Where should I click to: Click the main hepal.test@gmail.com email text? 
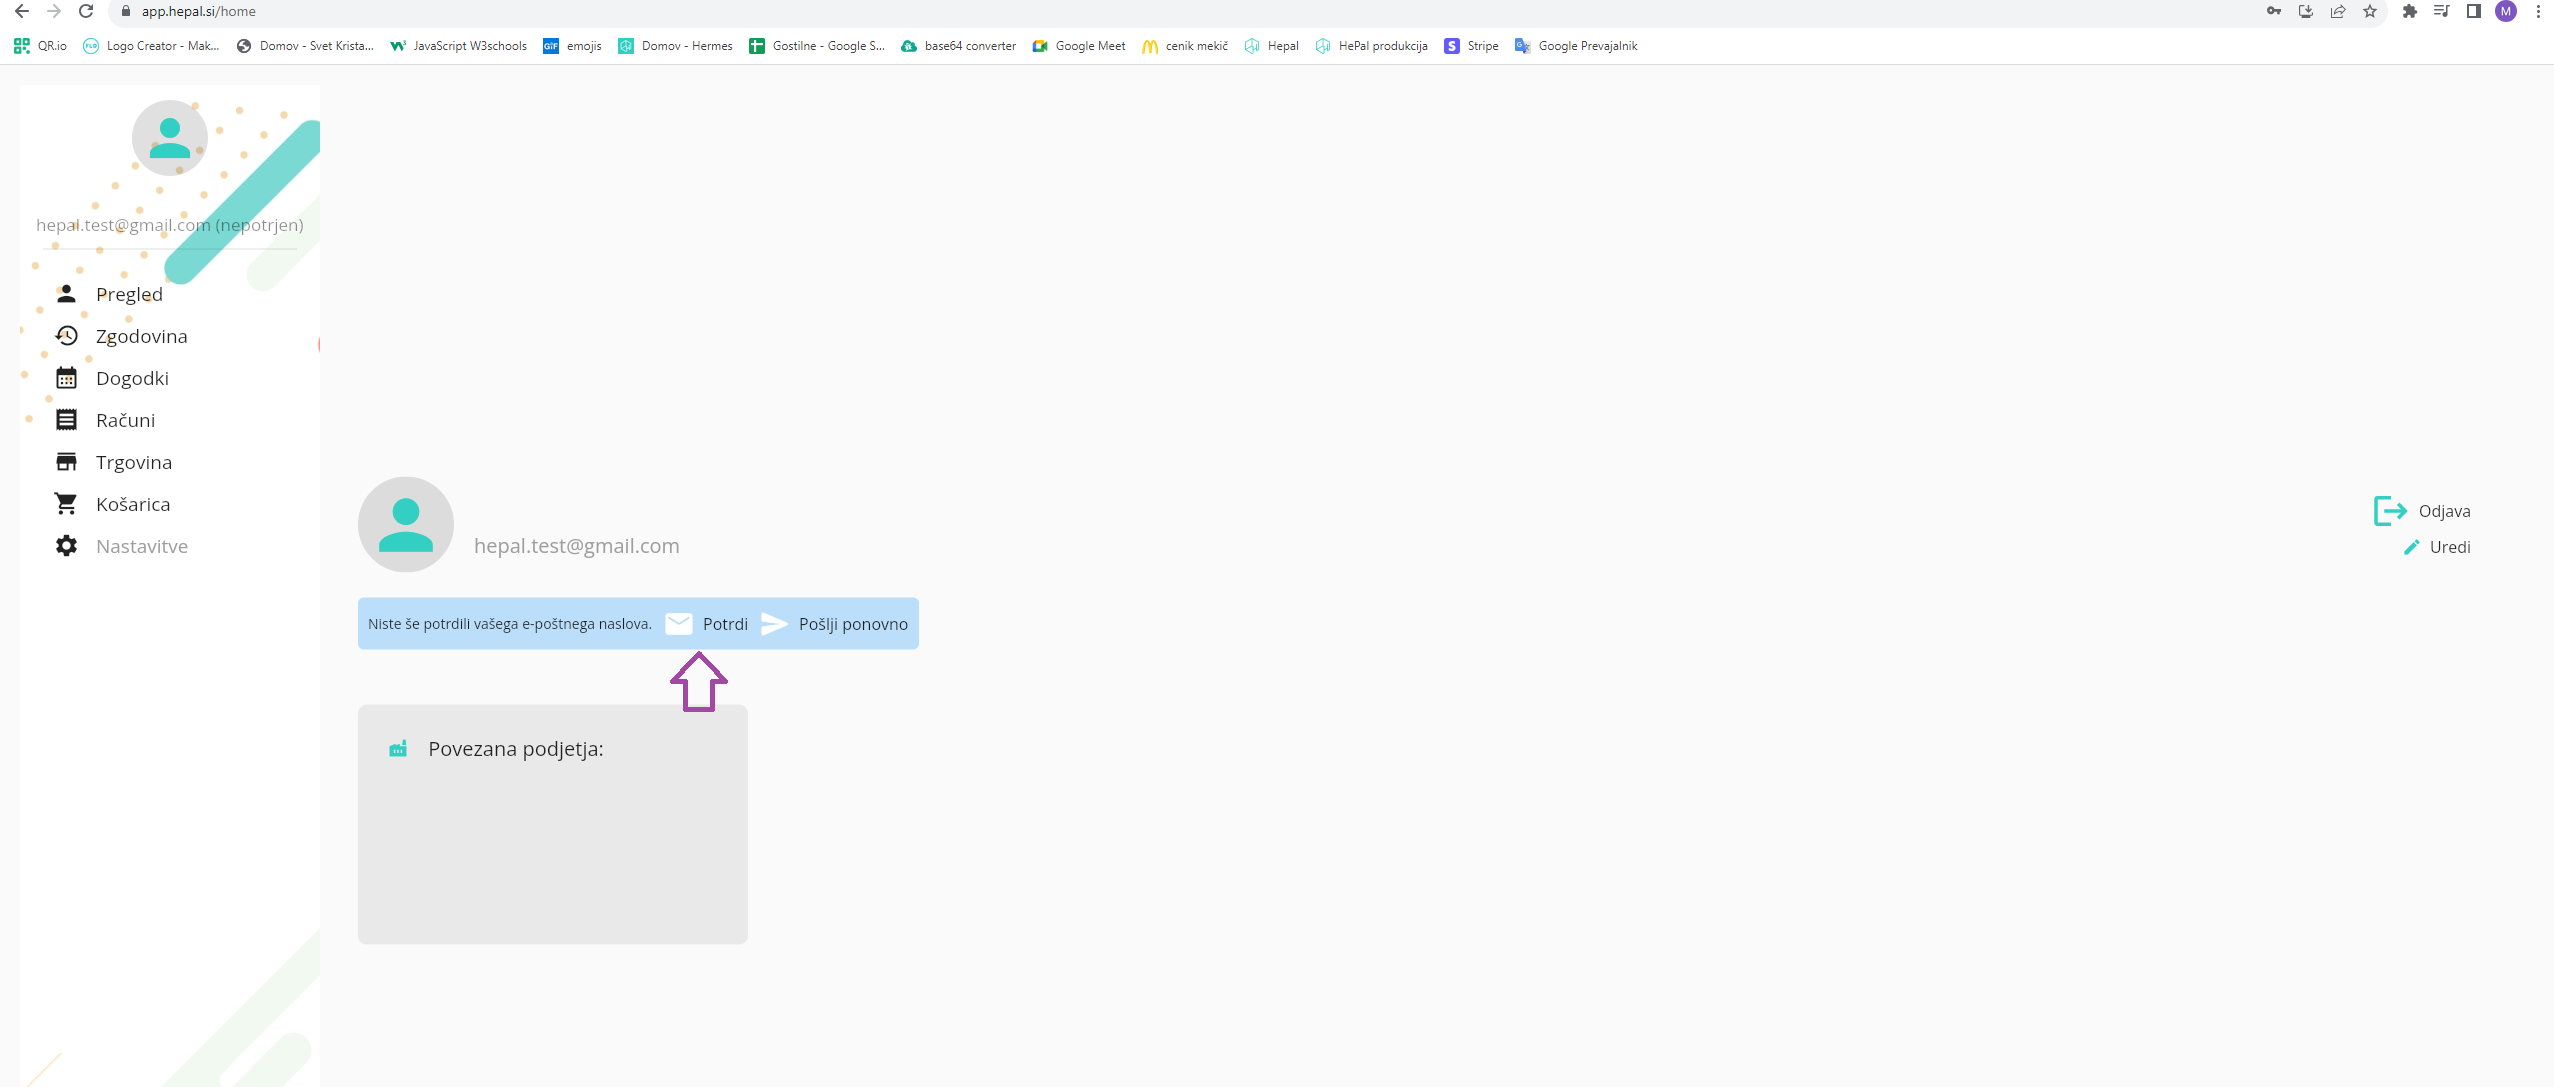point(577,546)
